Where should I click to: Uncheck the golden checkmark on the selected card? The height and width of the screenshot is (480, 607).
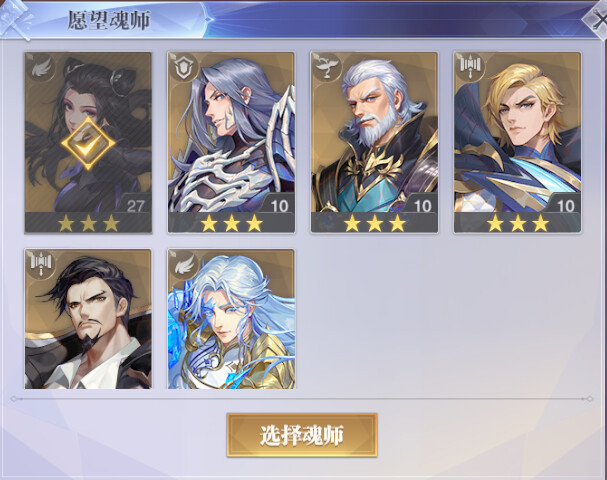click(88, 143)
